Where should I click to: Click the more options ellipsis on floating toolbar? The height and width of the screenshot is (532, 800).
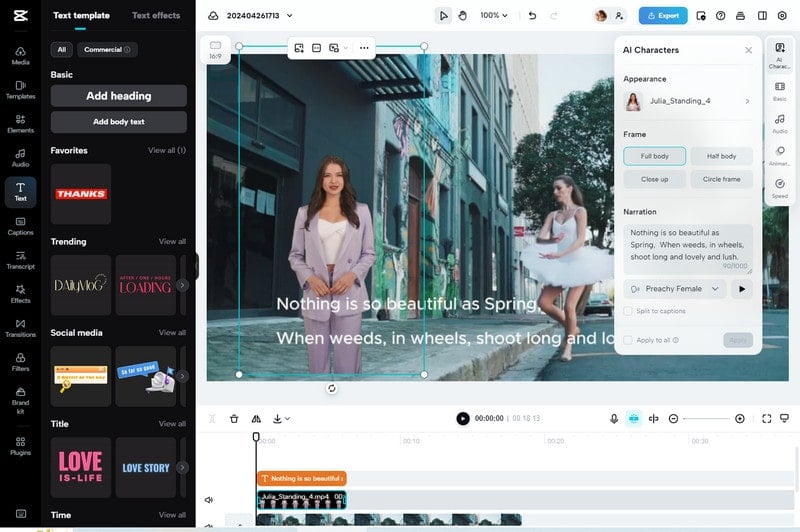pos(364,48)
